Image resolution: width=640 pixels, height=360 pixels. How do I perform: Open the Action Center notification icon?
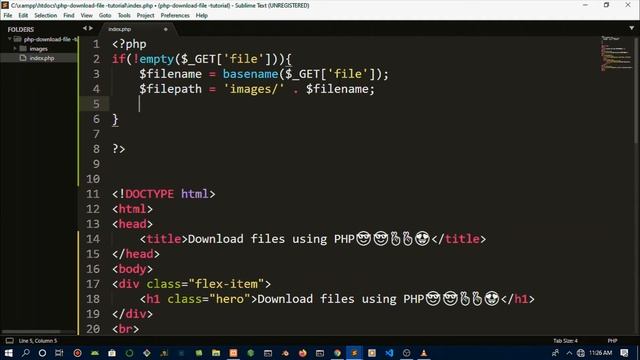click(624, 353)
